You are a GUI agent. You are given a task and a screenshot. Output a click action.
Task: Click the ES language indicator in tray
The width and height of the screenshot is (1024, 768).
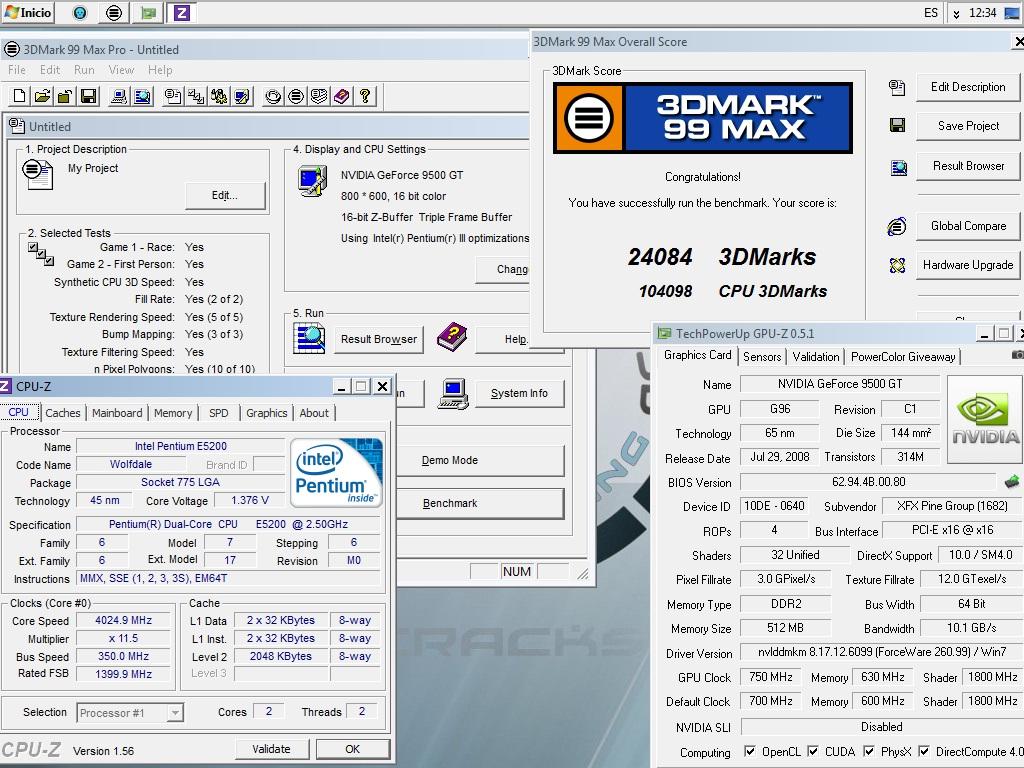(x=931, y=13)
